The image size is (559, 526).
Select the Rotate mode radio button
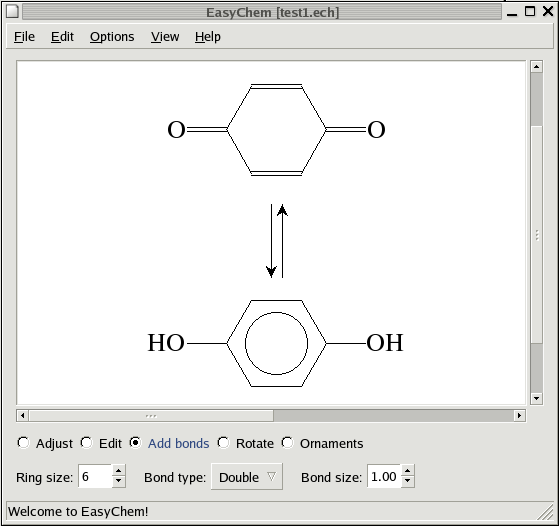(x=224, y=443)
